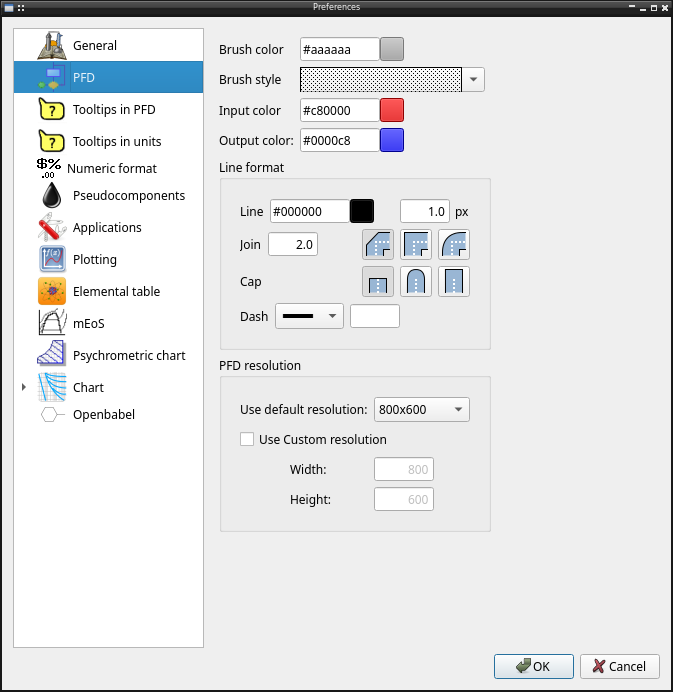Click the General distillation tower icon
Image resolution: width=673 pixels, height=692 pixels.
pyautogui.click(x=52, y=45)
